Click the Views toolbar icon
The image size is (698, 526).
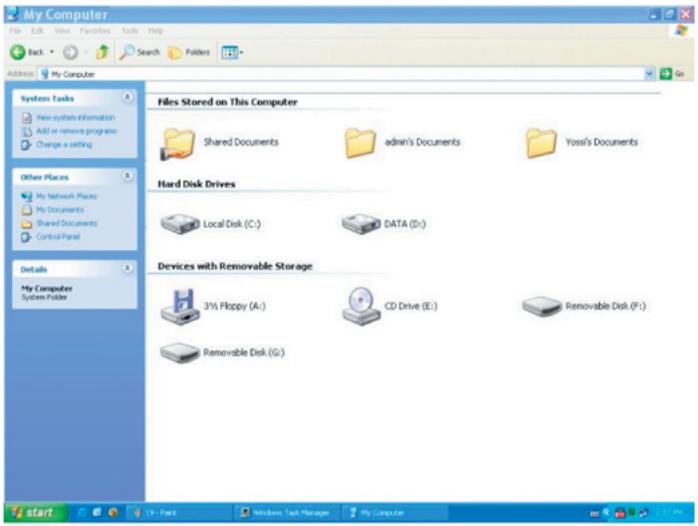pos(232,53)
